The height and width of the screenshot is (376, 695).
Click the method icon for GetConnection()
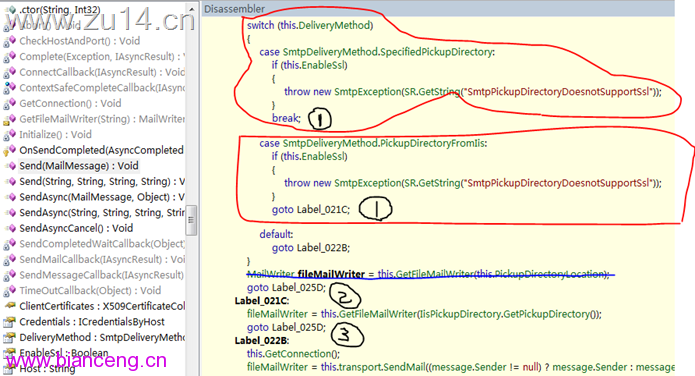pyautogui.click(x=9, y=103)
